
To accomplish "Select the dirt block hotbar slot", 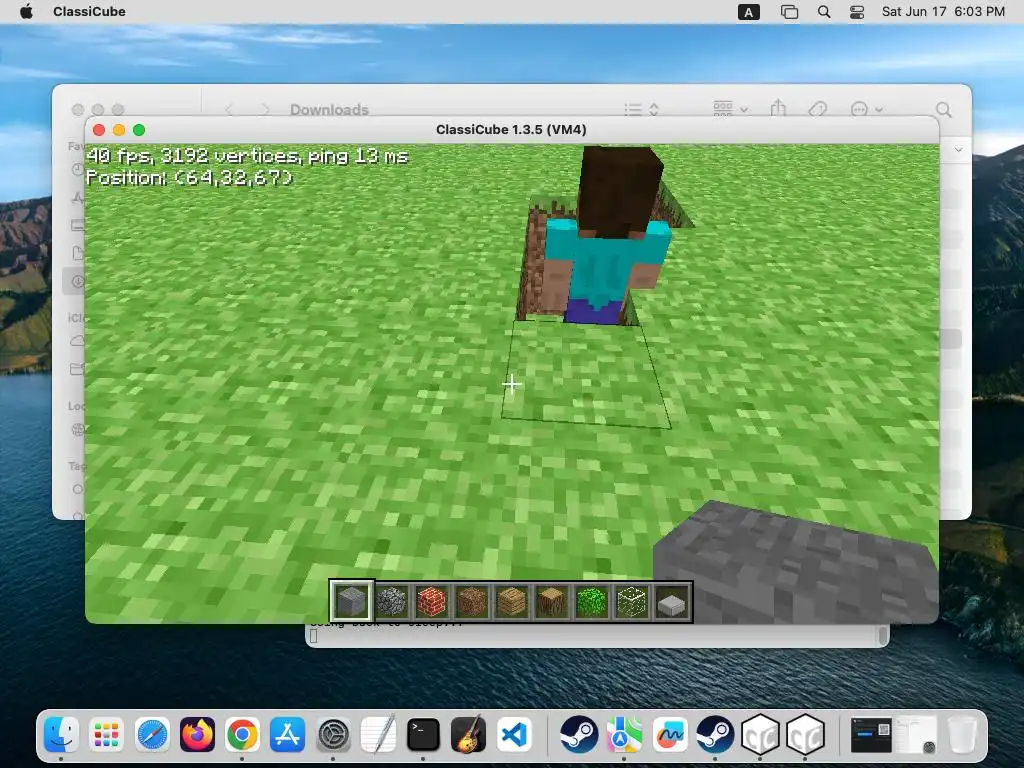I will tap(472, 601).
